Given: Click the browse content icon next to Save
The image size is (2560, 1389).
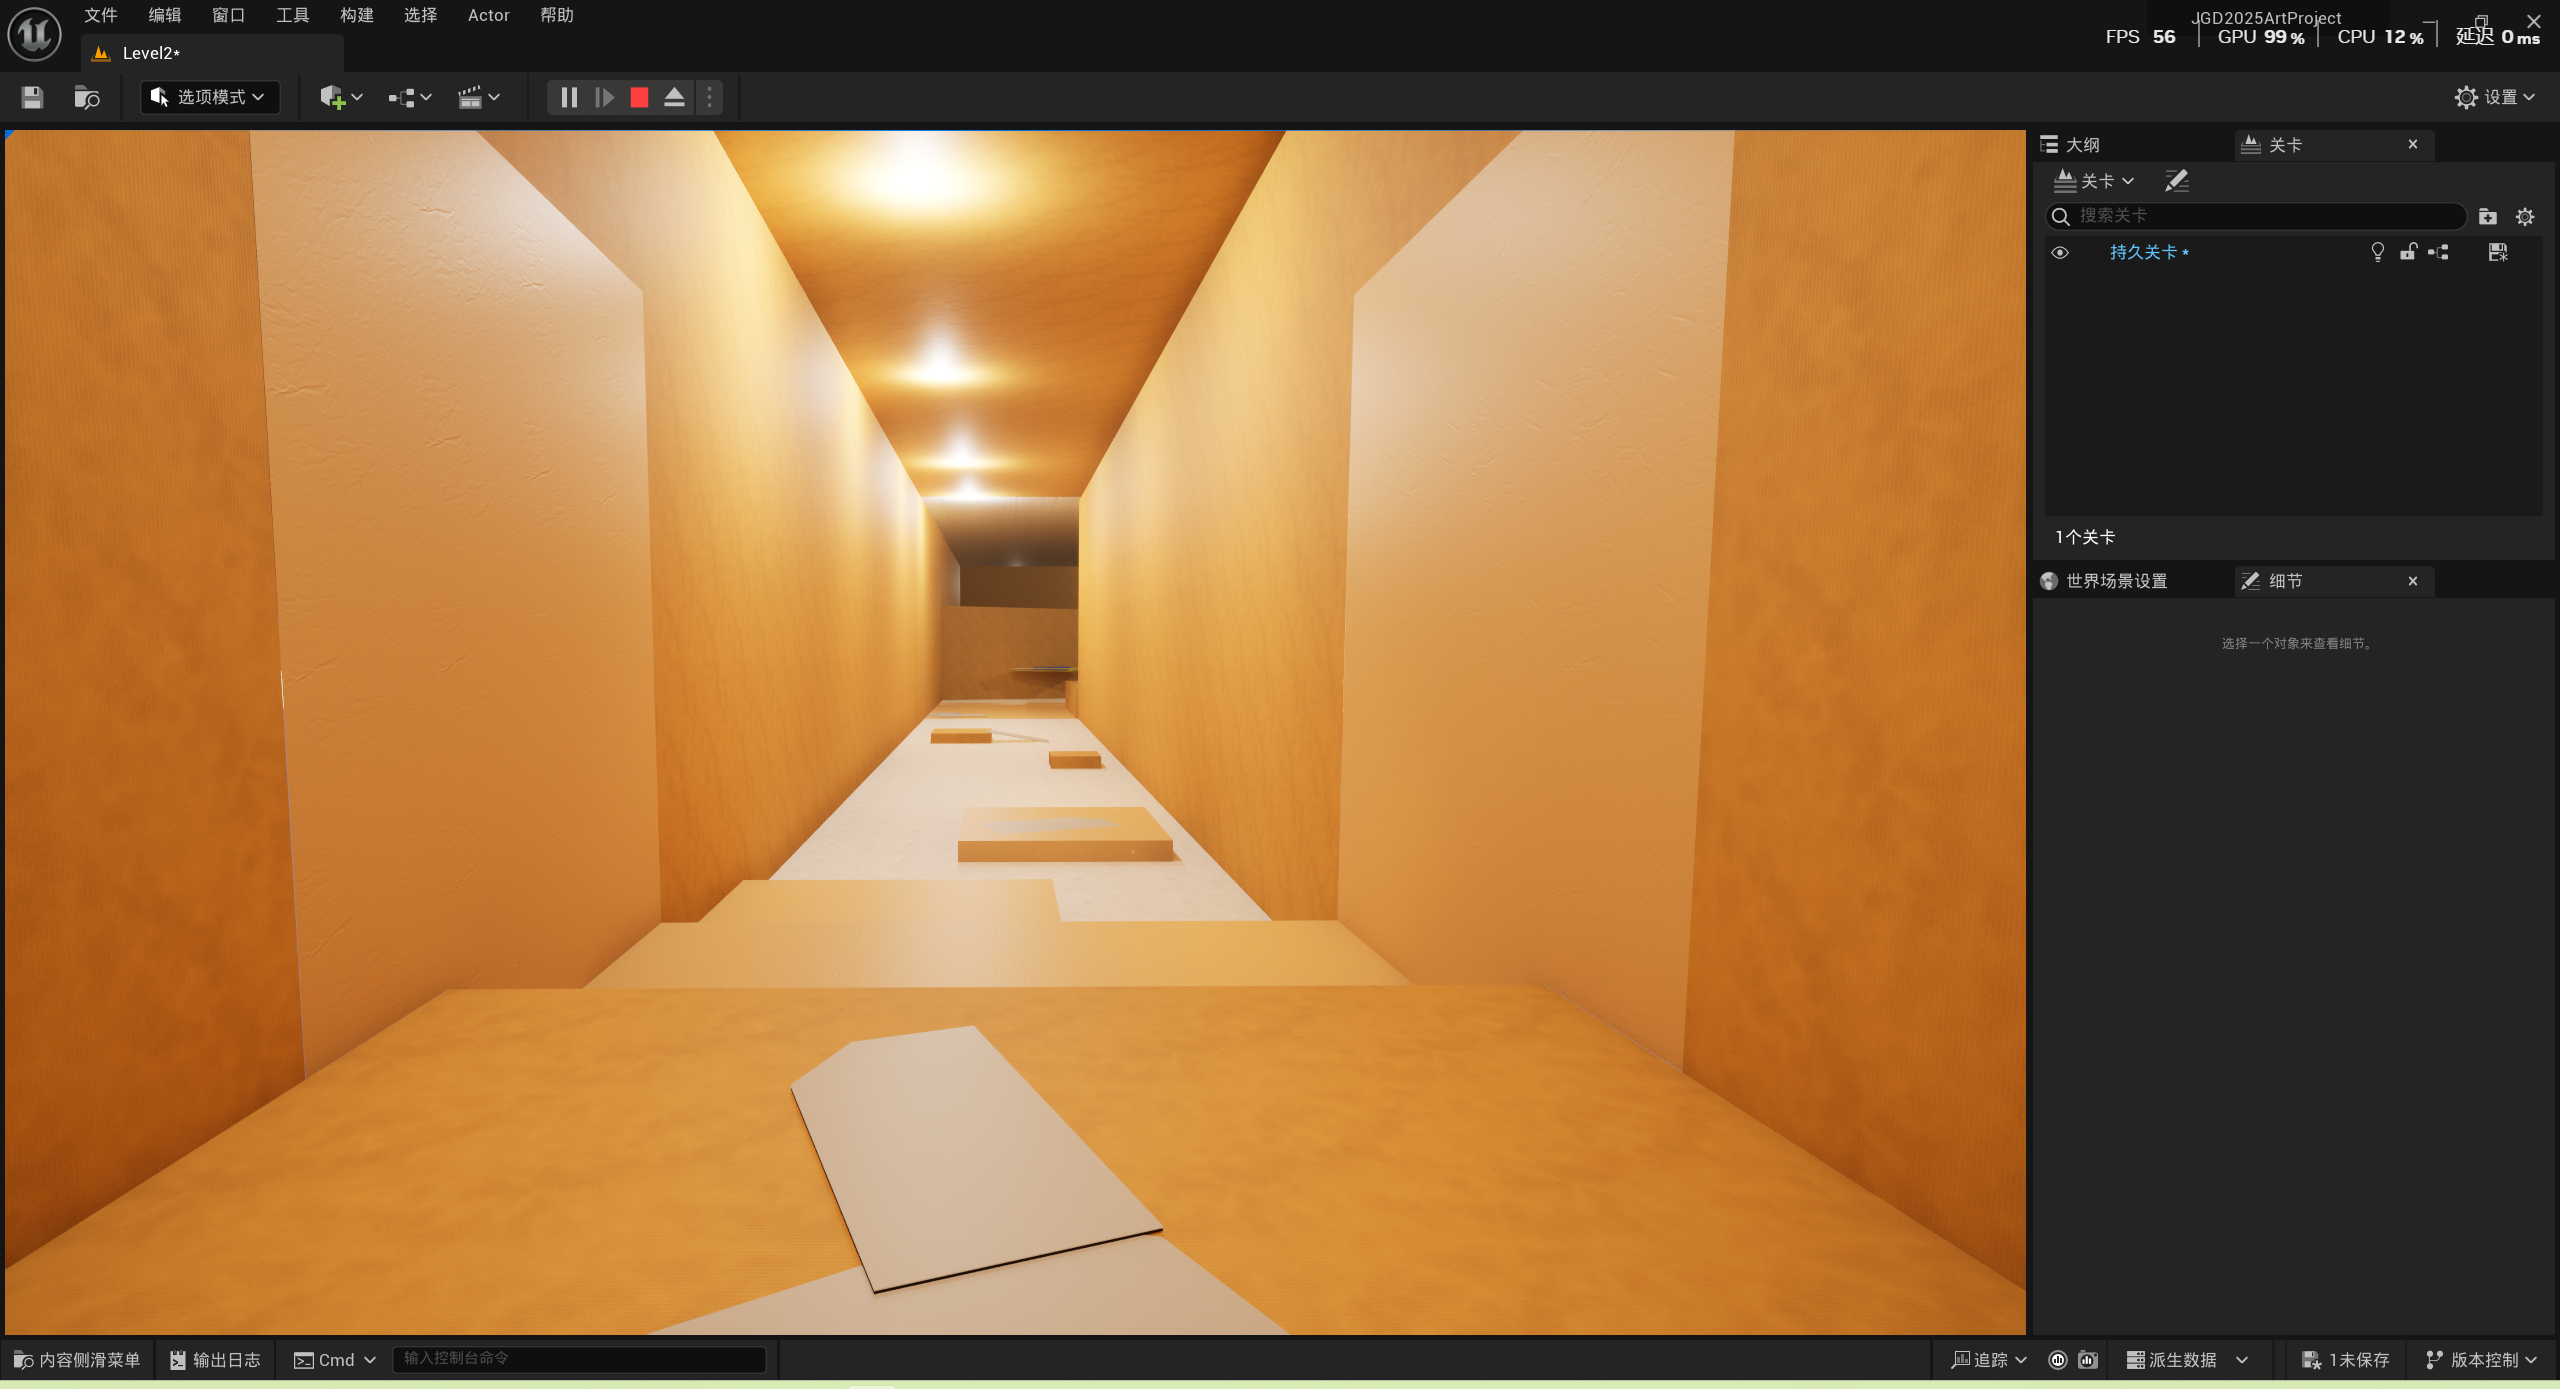Looking at the screenshot, I should 87,97.
